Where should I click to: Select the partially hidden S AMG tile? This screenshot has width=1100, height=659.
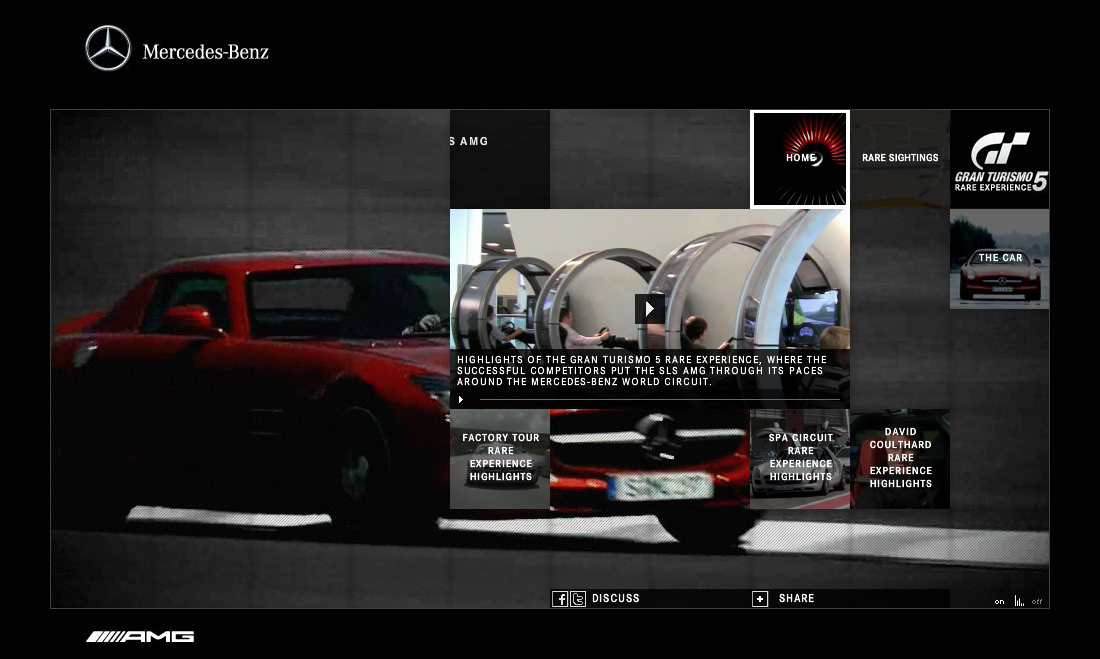[x=499, y=159]
